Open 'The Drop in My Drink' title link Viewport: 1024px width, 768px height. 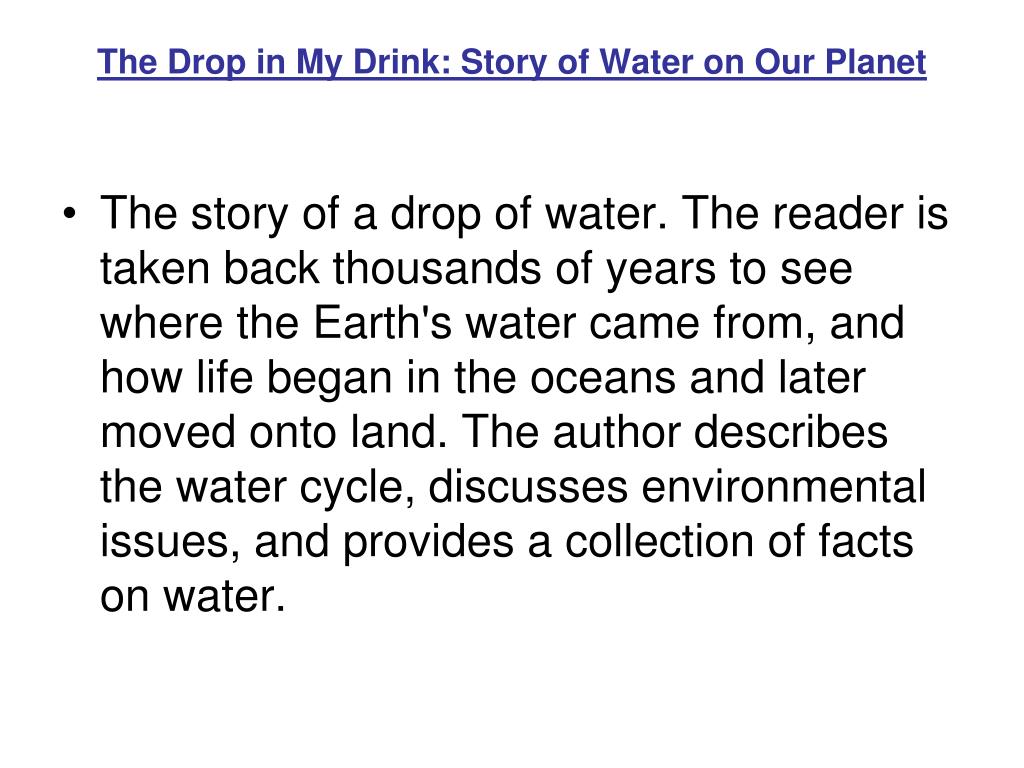[511, 63]
